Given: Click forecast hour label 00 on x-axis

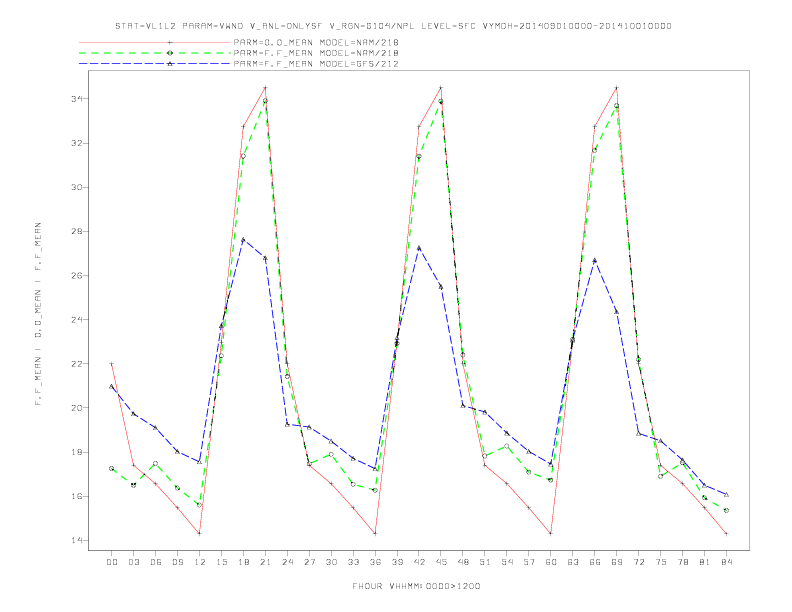Looking at the screenshot, I should pyautogui.click(x=112, y=562).
